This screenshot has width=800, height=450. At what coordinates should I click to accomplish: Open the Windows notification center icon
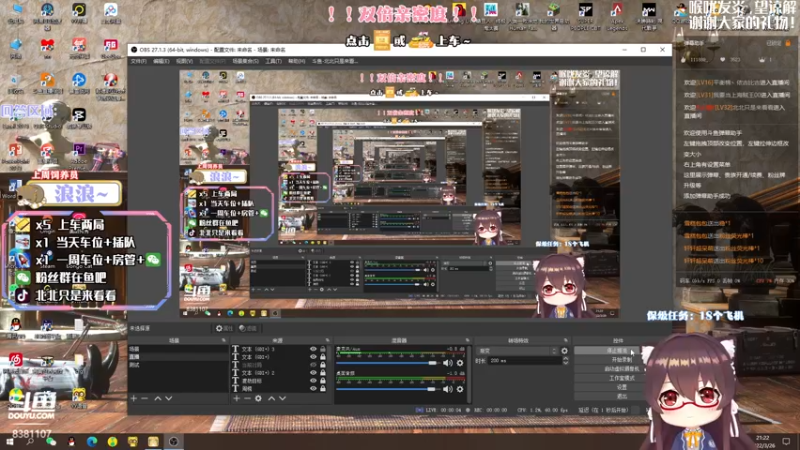786,441
